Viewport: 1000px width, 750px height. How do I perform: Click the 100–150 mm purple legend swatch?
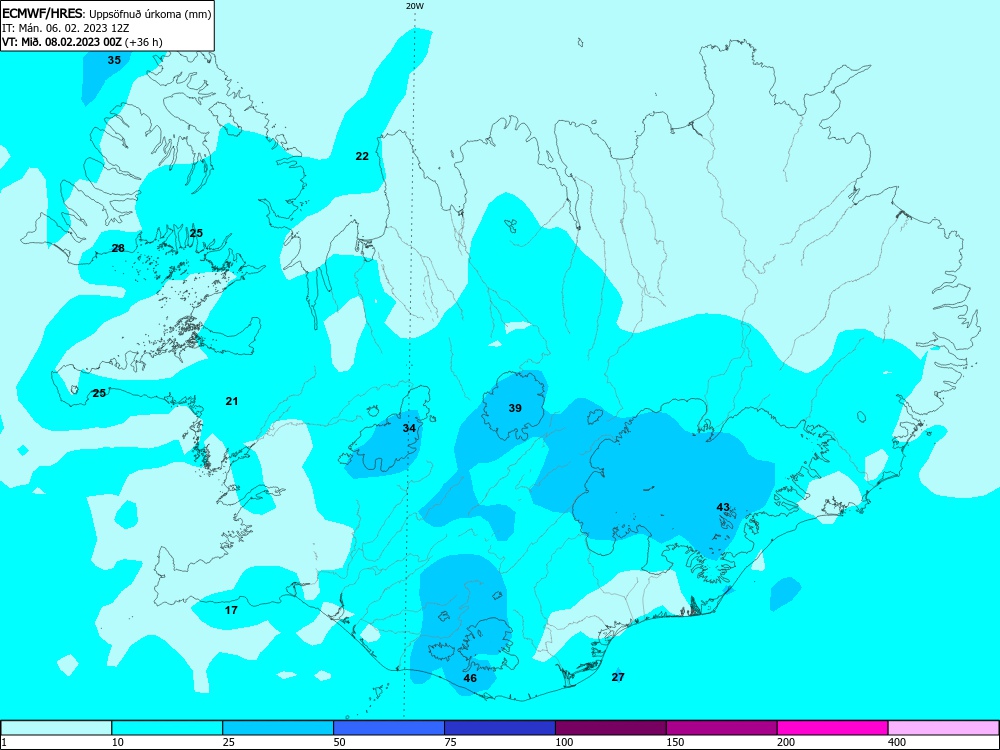click(x=611, y=728)
